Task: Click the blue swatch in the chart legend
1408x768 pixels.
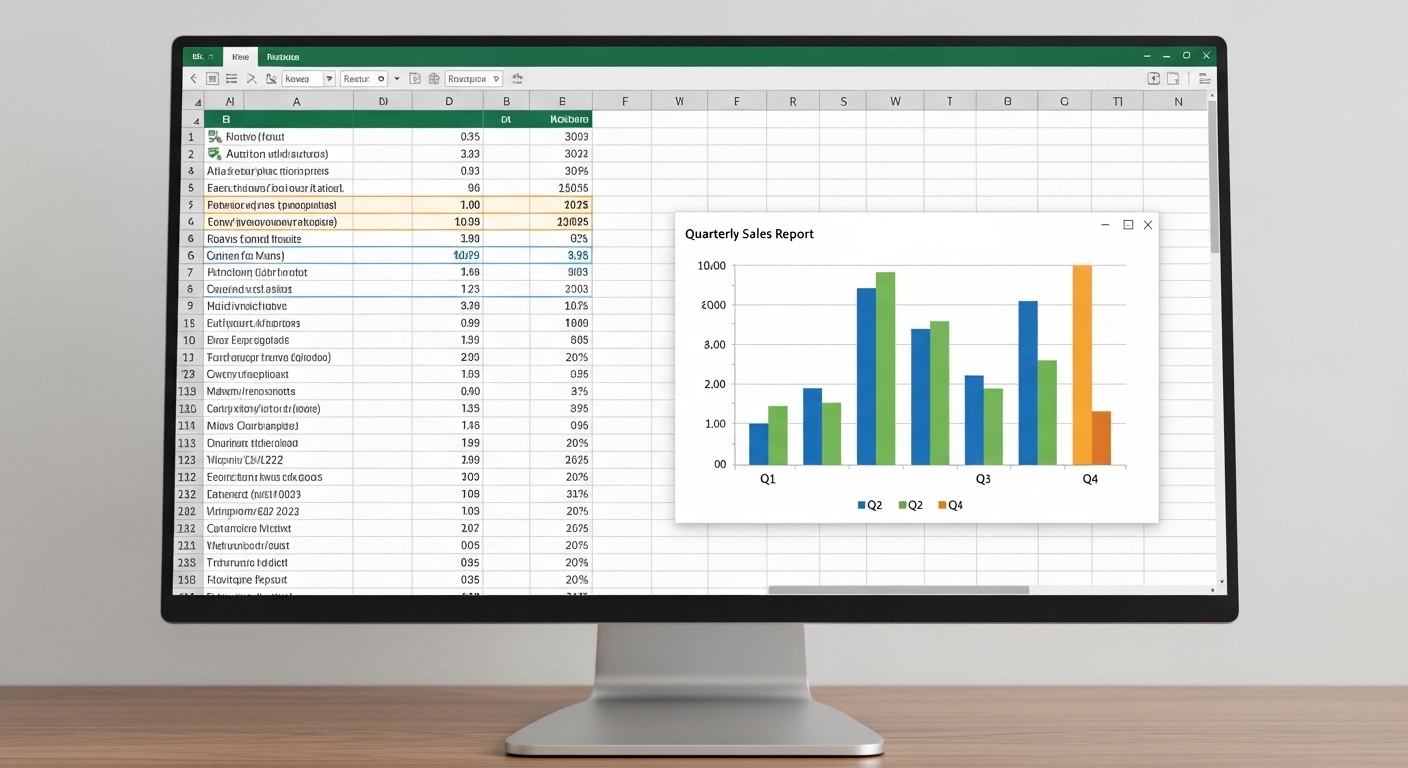Action: pos(861,505)
